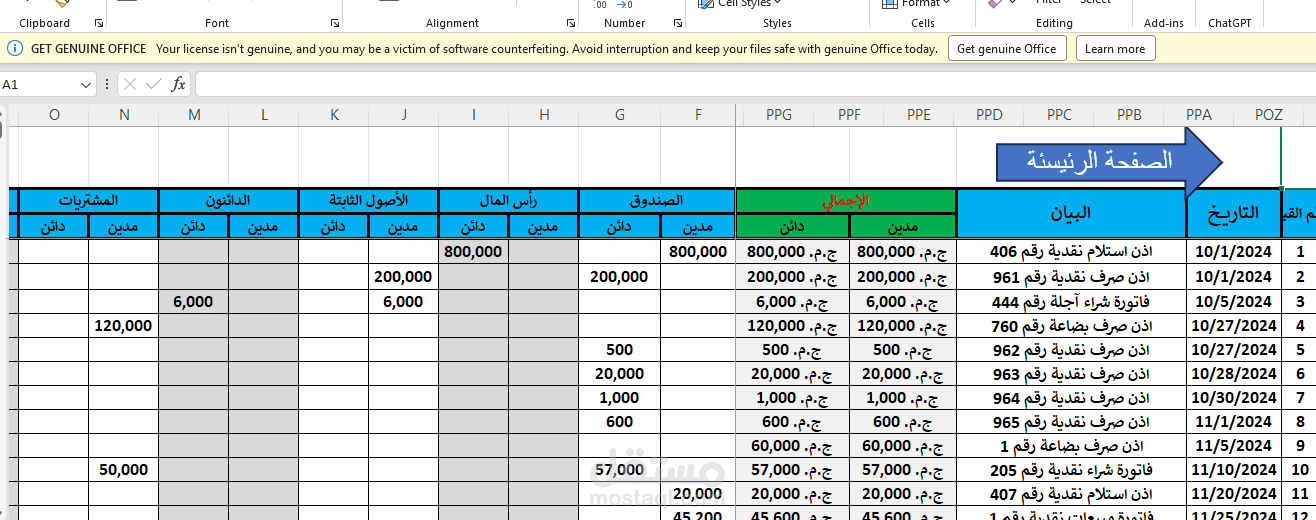Select the الأصول الثابتة header cell
This screenshot has height=520, width=1316.
coord(369,200)
